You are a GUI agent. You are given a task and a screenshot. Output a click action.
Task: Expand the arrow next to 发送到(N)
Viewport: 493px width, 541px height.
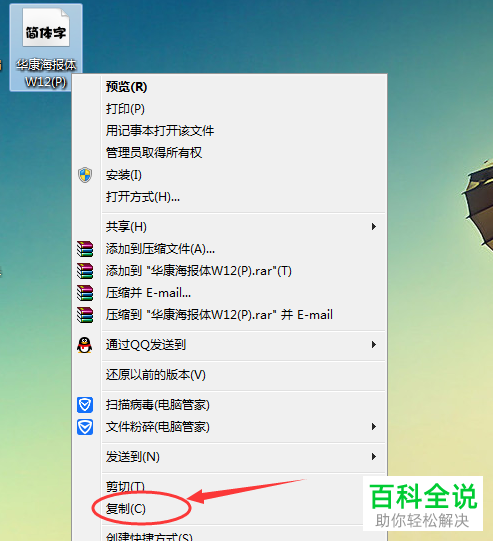374,457
